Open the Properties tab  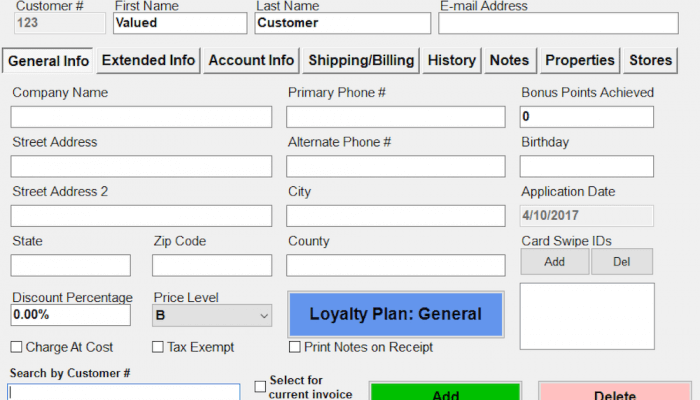coord(579,60)
